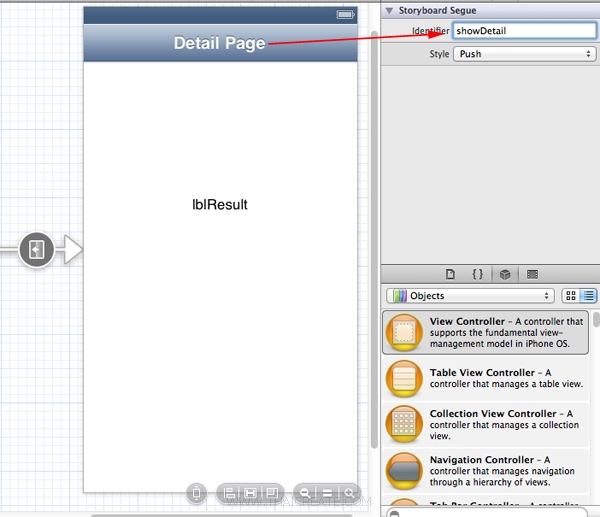The image size is (600, 517).
Task: Select View Controller in object library
Action: (485, 333)
